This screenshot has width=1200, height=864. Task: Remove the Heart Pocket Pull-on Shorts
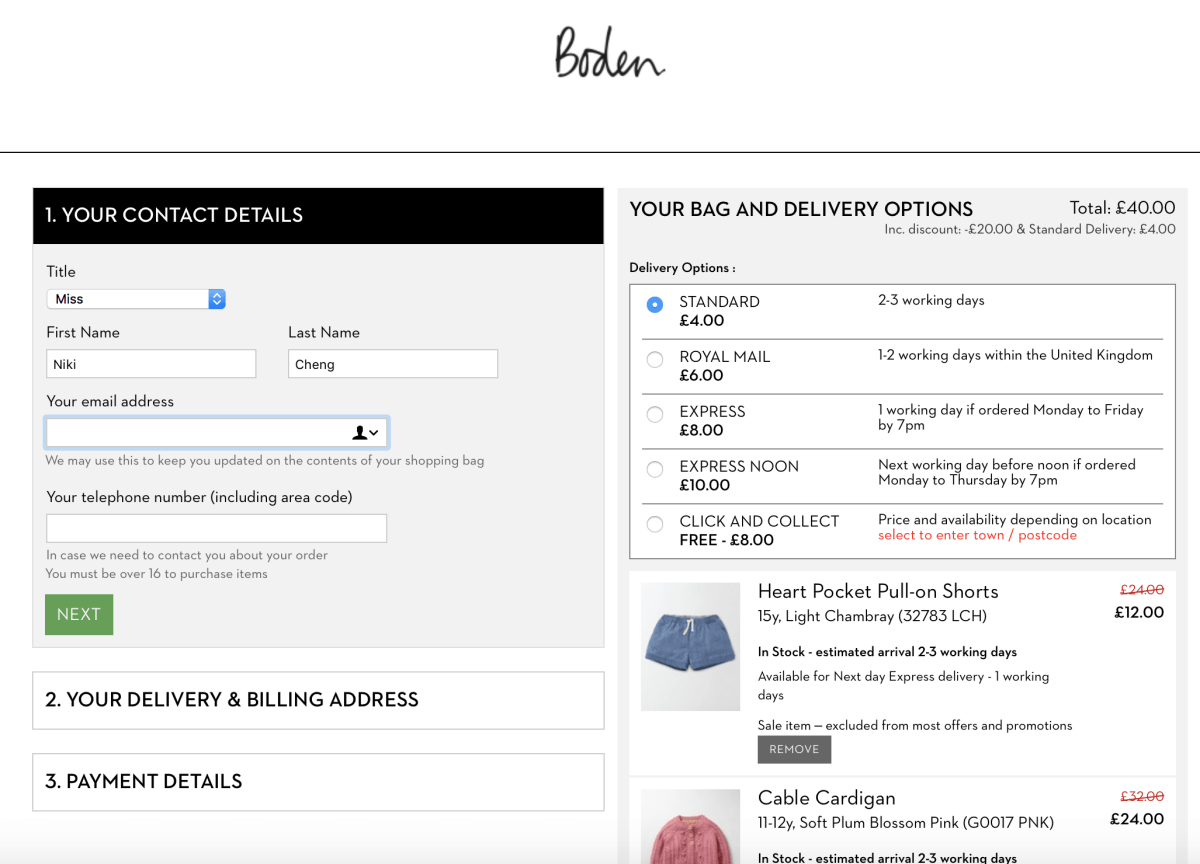[x=794, y=749]
